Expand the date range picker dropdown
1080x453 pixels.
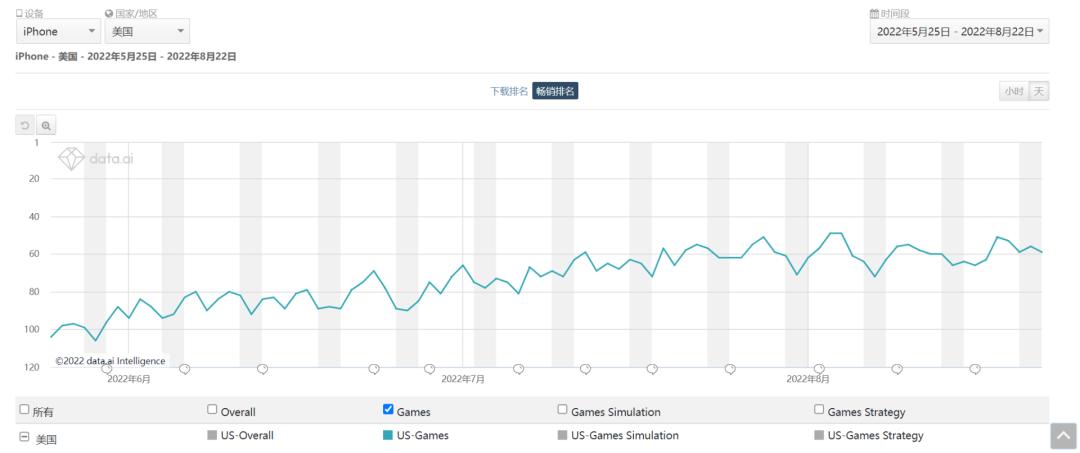959,32
